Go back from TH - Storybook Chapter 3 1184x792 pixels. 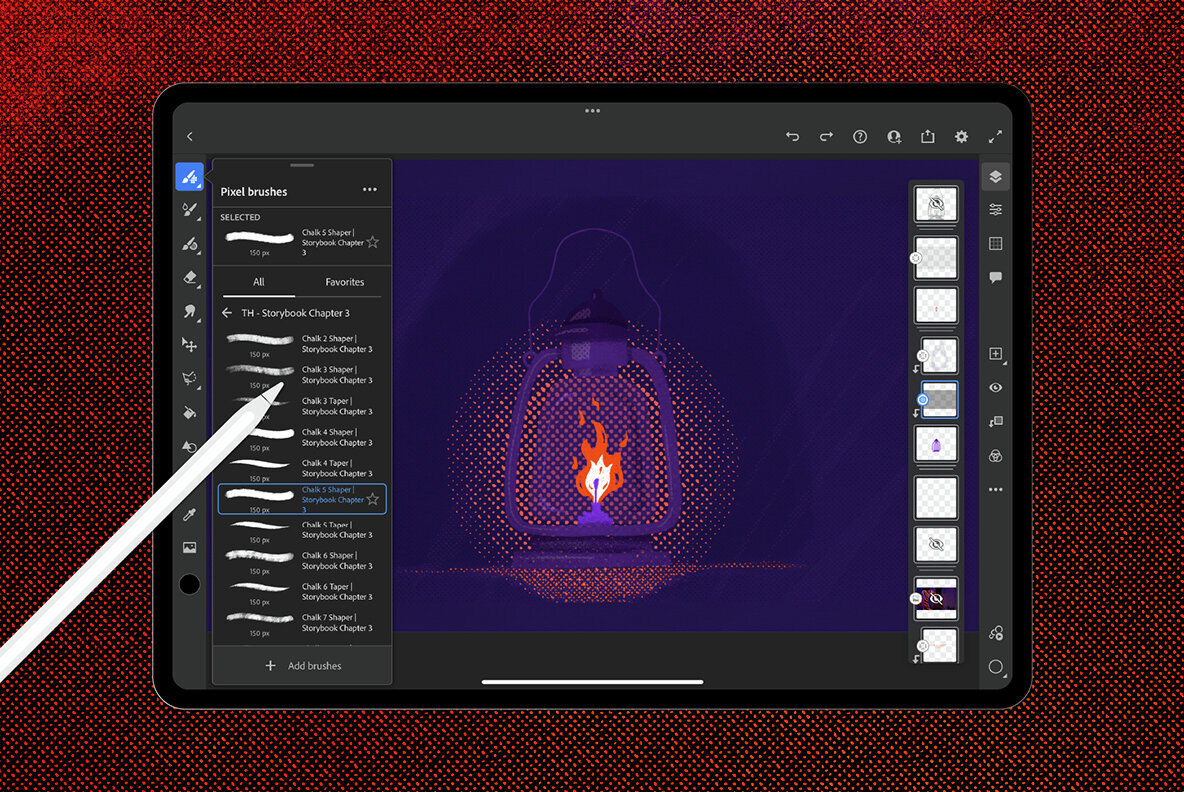tap(227, 313)
